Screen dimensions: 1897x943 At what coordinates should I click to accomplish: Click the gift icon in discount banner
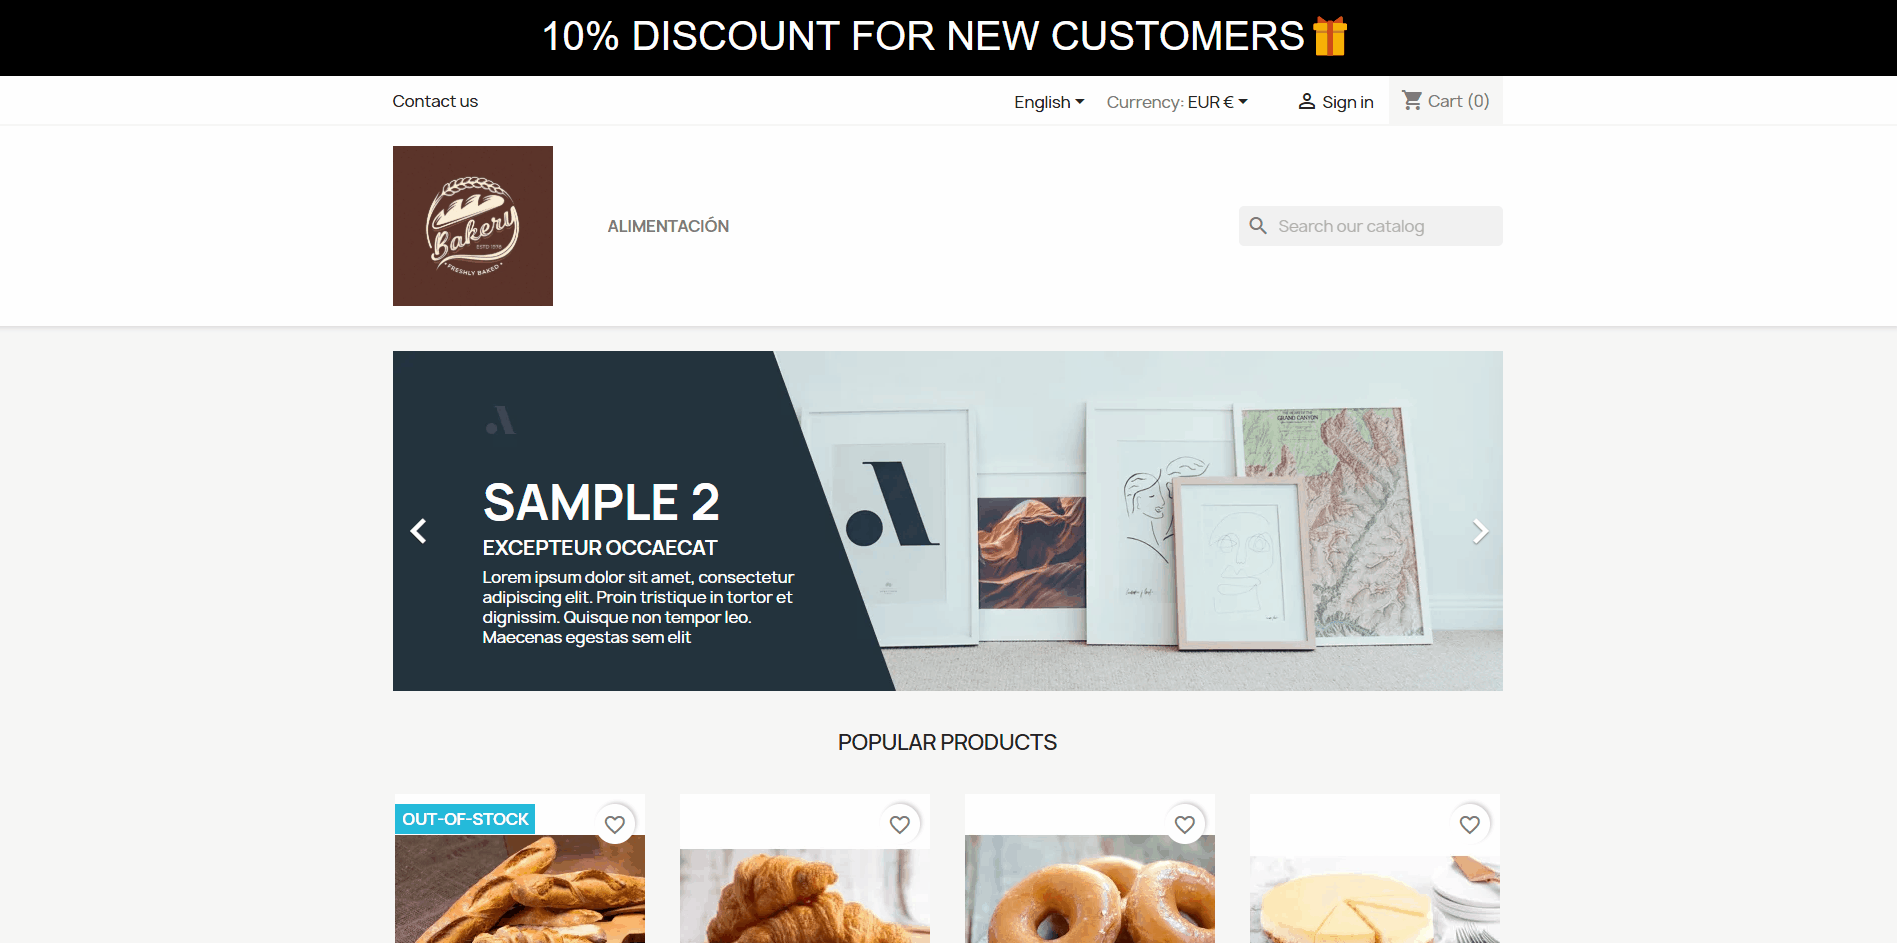pyautogui.click(x=1330, y=36)
